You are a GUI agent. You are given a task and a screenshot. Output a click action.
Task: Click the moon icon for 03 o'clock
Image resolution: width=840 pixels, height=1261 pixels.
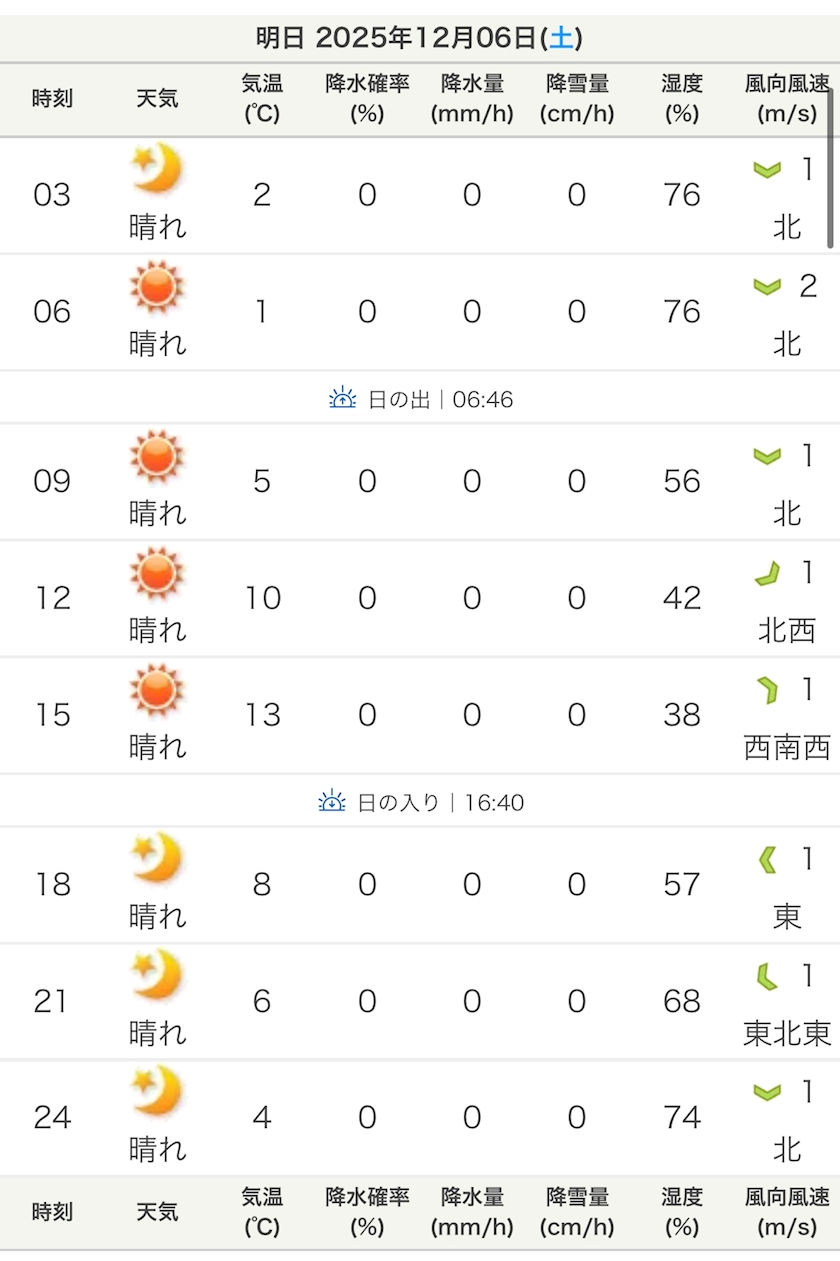[x=157, y=168]
